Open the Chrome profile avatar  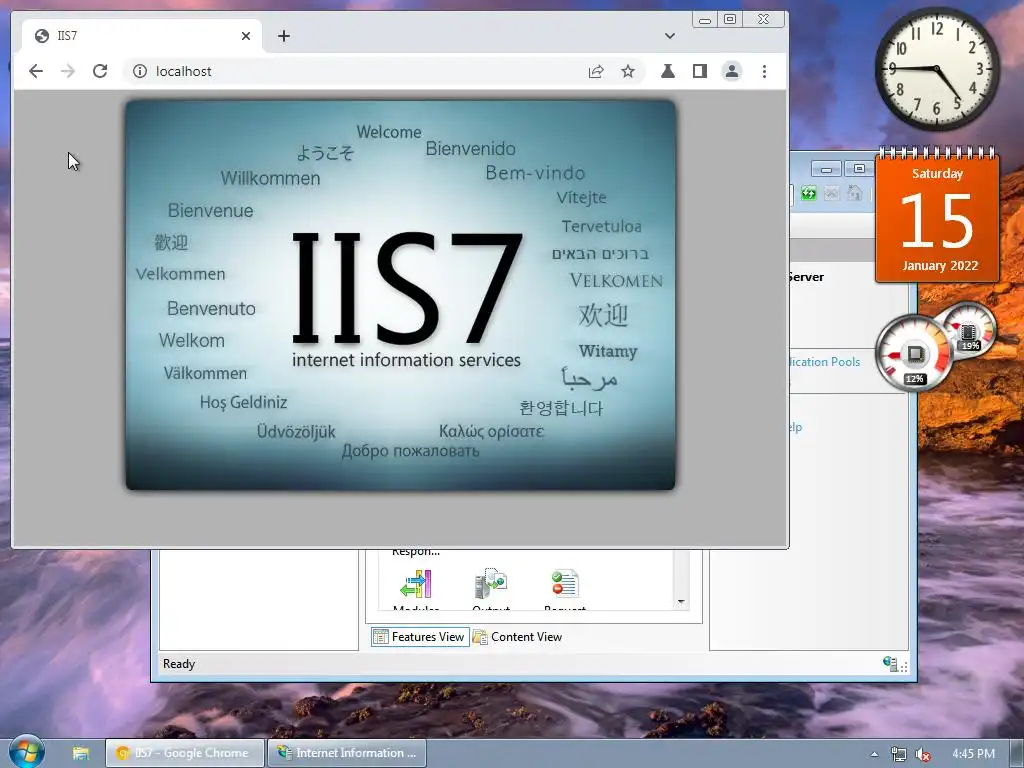[731, 71]
